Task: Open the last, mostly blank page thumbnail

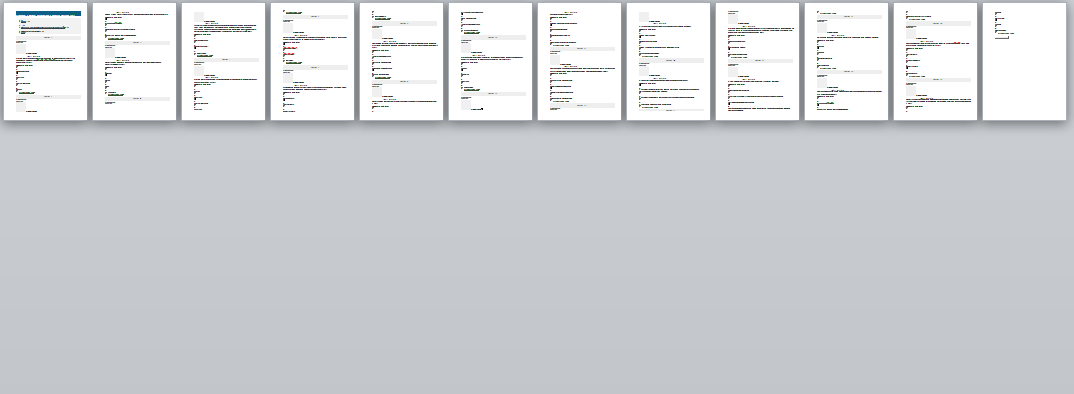Action: 1025,62
